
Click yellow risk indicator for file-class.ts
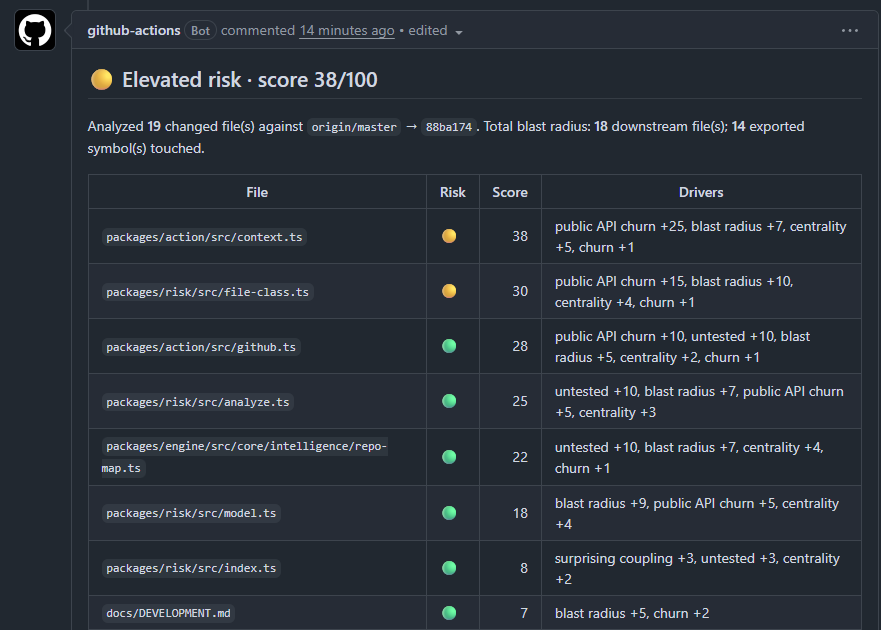449,291
